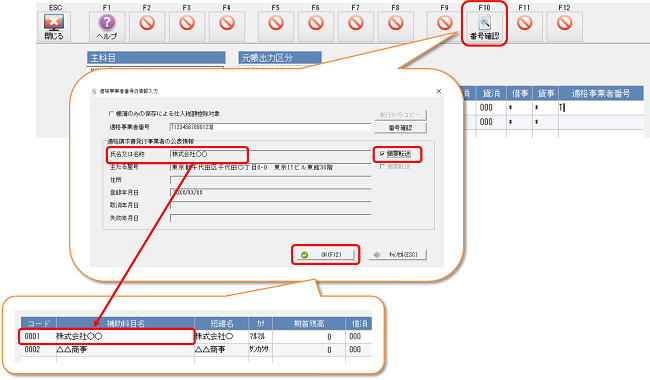
Task: Click 短縮名 cell 株式会社○ in row 0001
Action: (221, 336)
